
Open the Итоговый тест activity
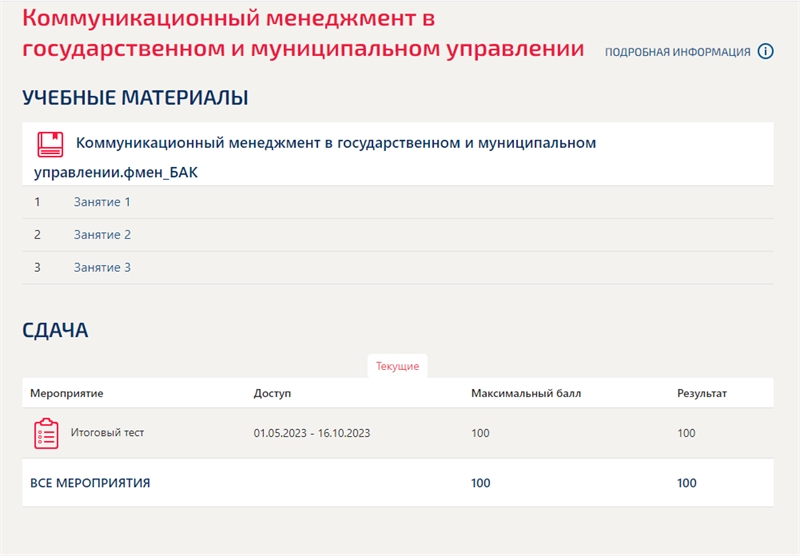pos(107,433)
